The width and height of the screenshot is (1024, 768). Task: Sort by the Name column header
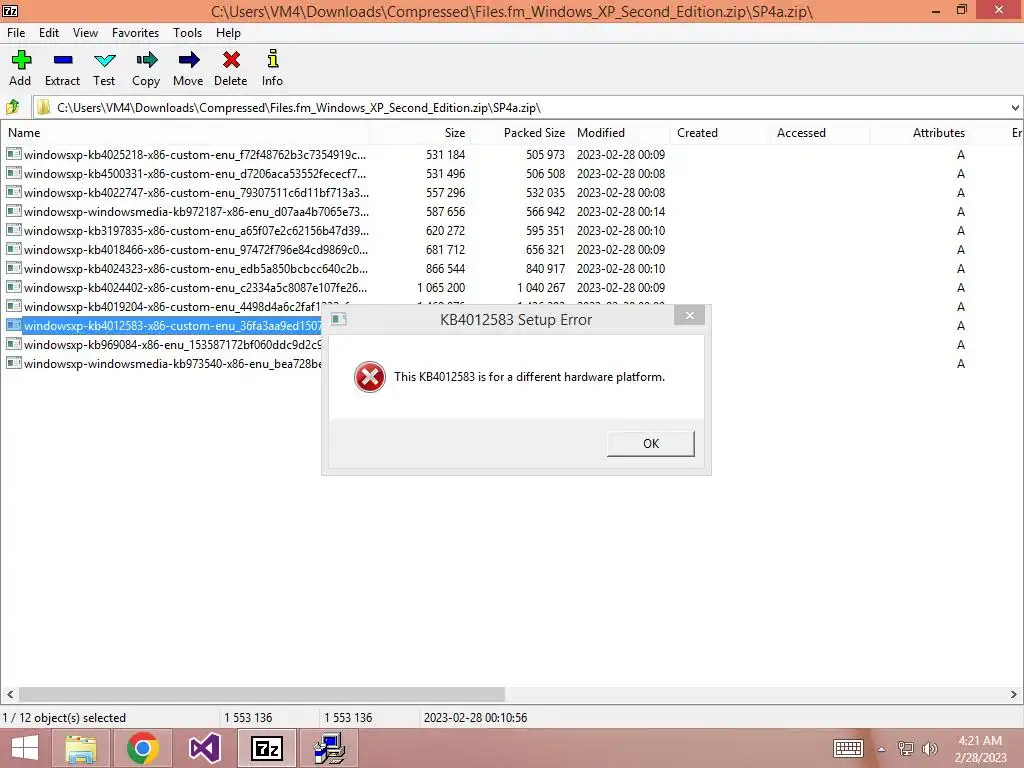186,133
